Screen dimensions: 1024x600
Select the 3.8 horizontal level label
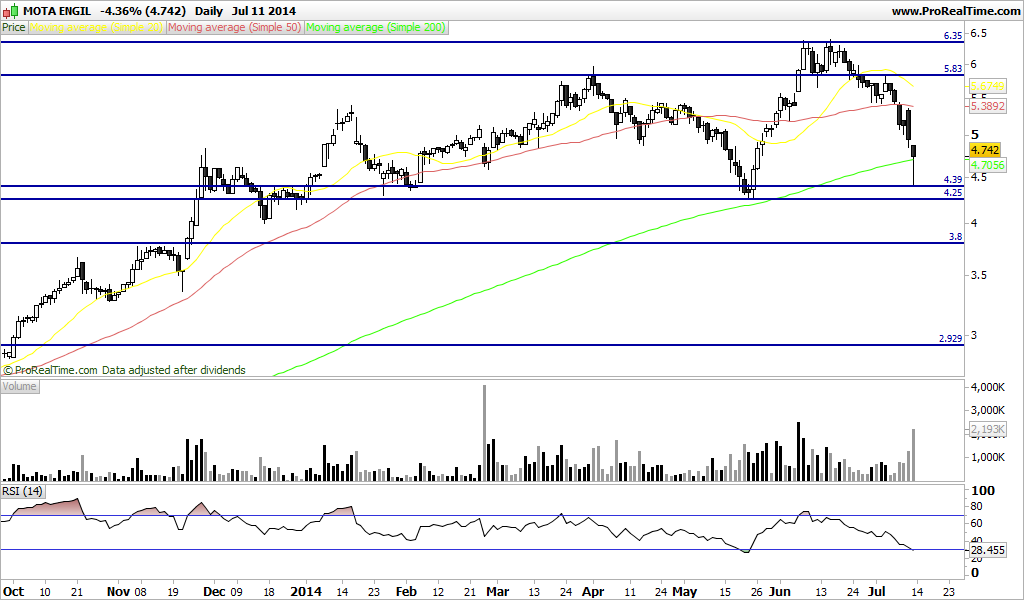pos(955,237)
